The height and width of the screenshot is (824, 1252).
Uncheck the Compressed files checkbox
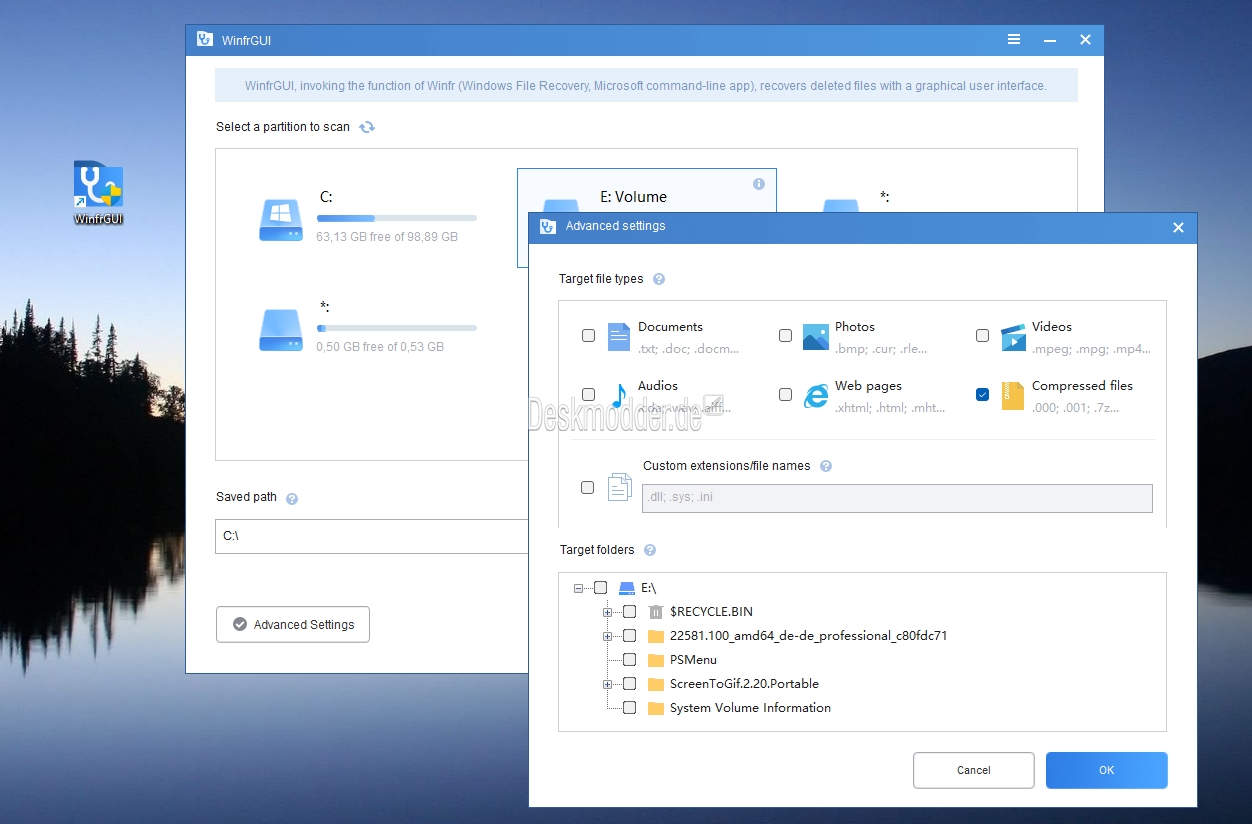[x=982, y=395]
